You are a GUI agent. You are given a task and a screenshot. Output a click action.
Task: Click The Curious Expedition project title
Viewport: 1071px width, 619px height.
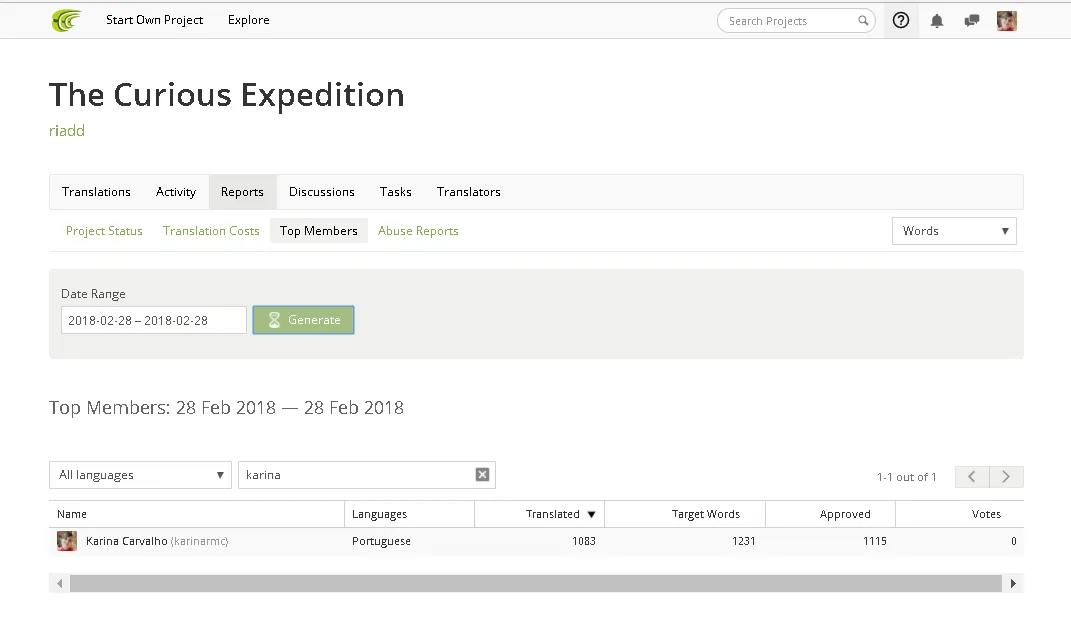[x=227, y=95]
